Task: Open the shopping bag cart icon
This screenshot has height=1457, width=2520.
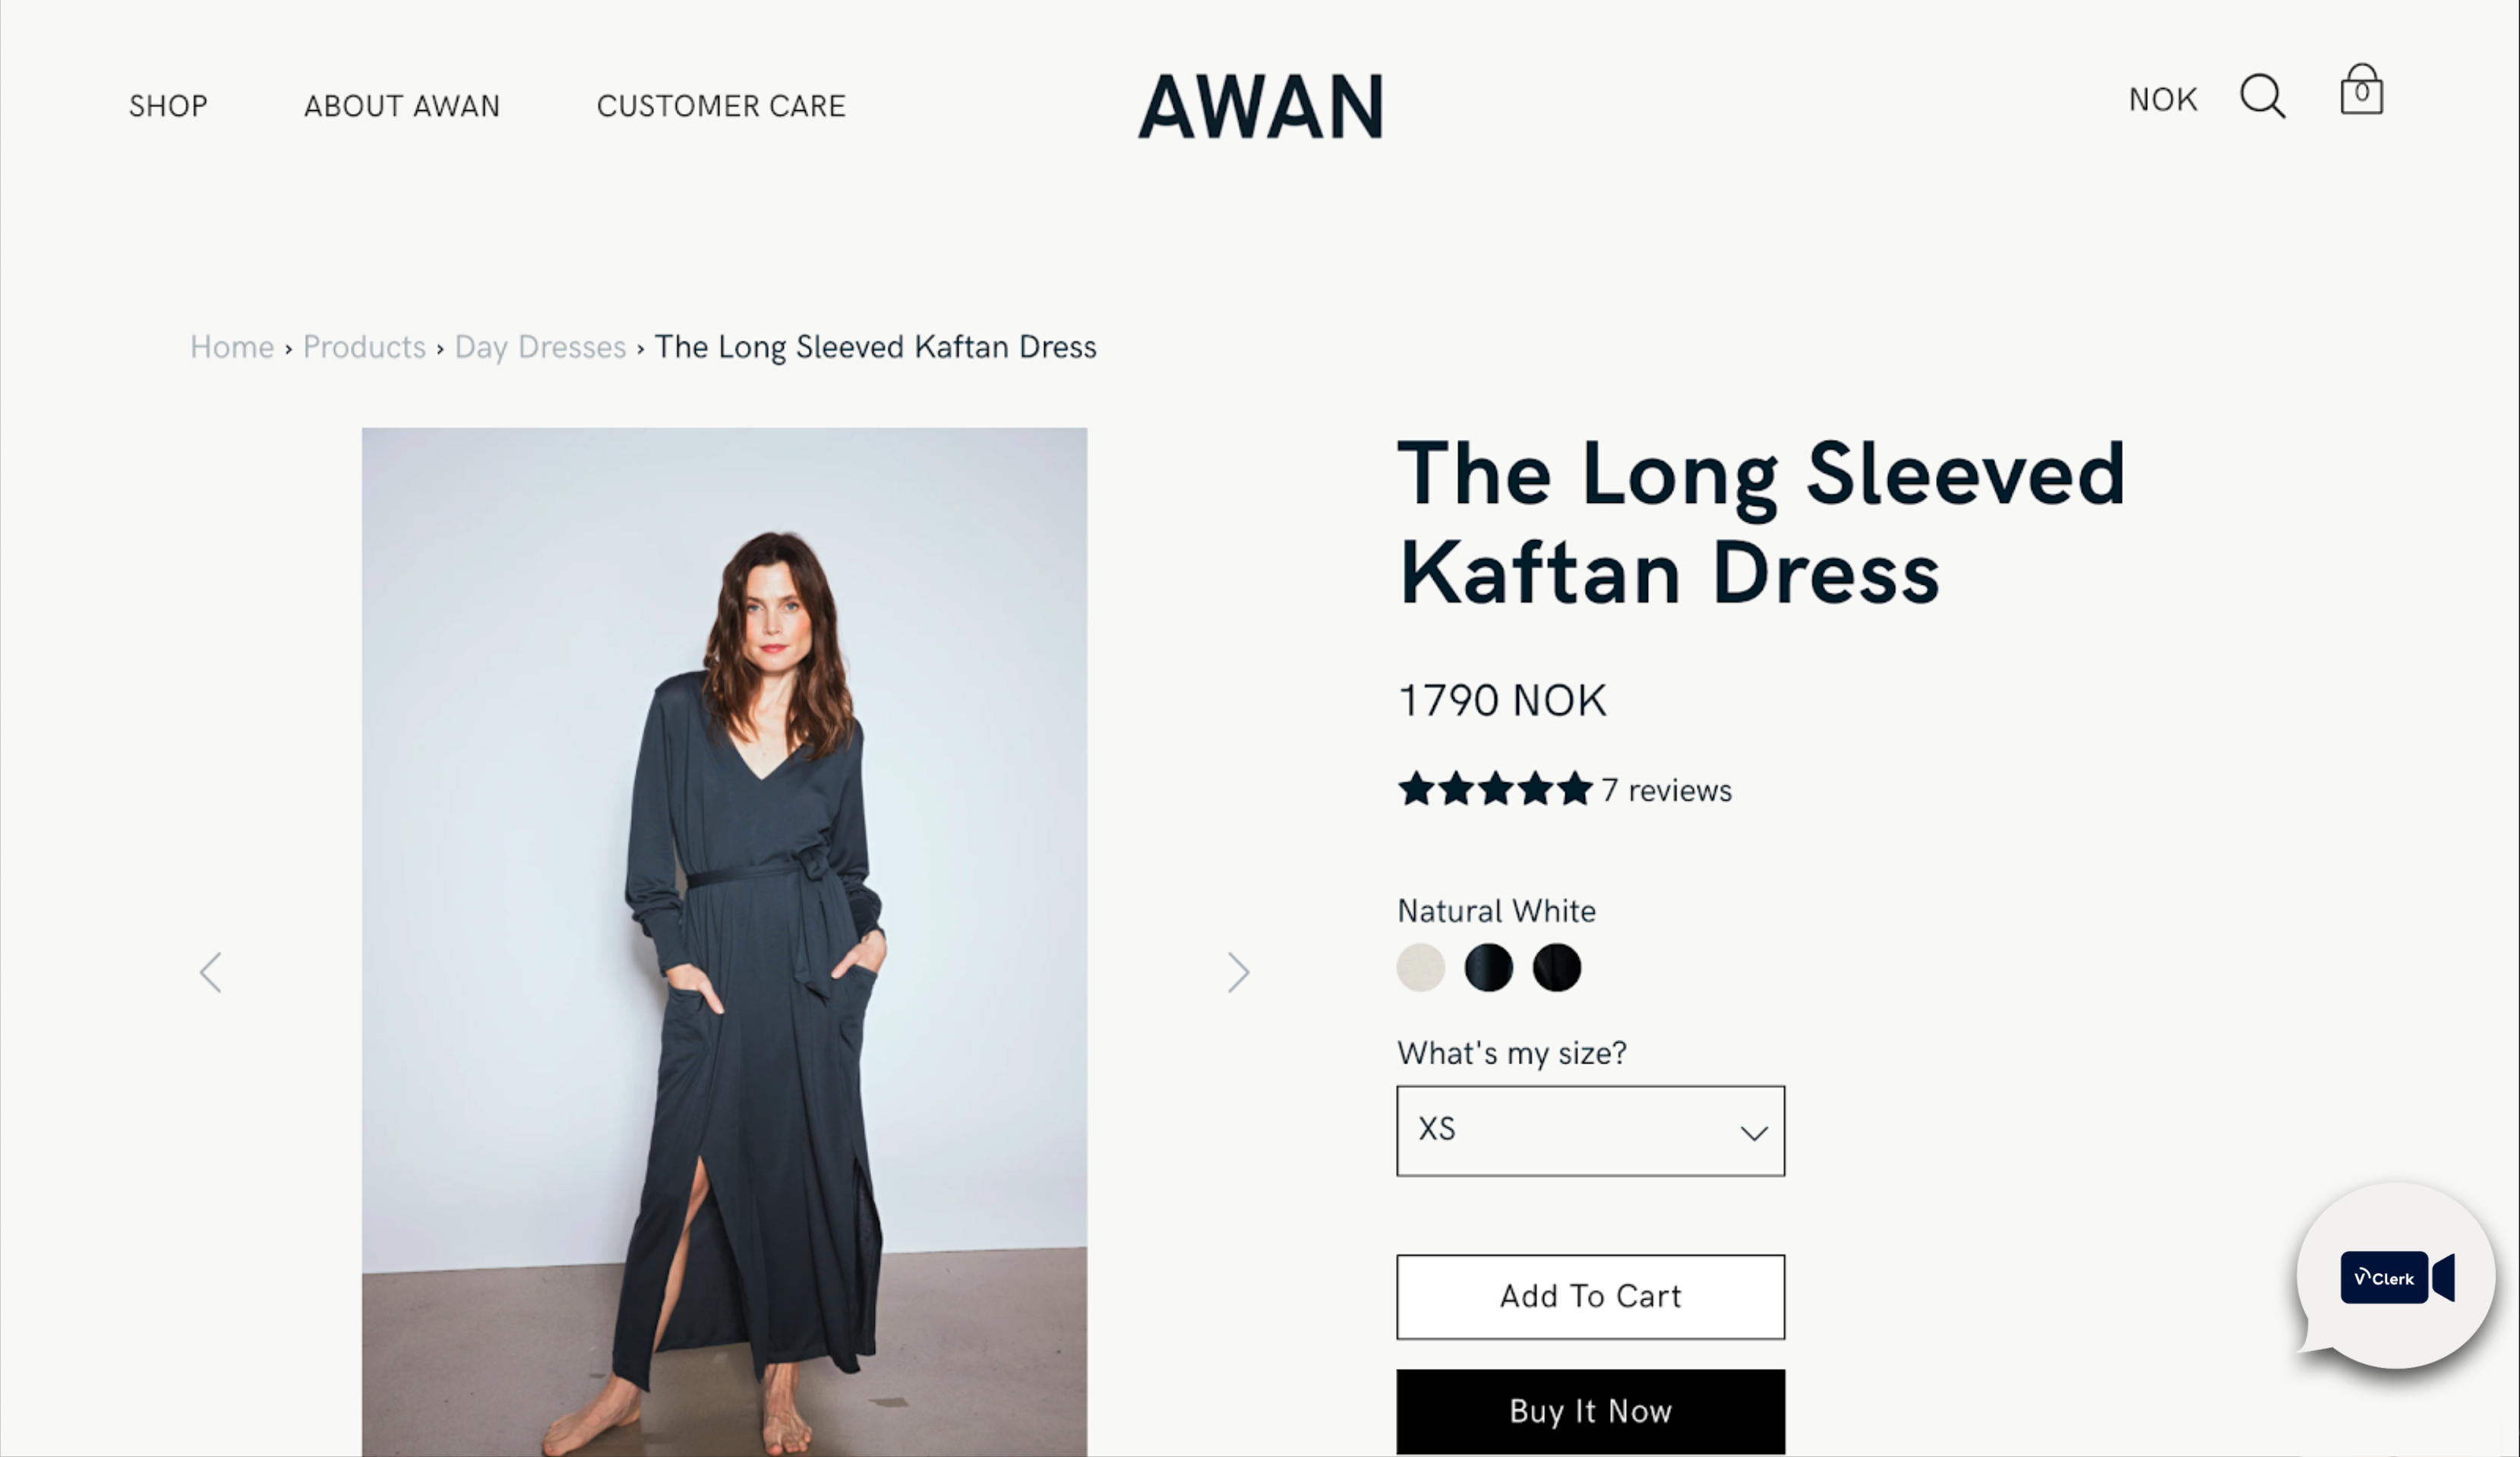Action: click(x=2361, y=90)
